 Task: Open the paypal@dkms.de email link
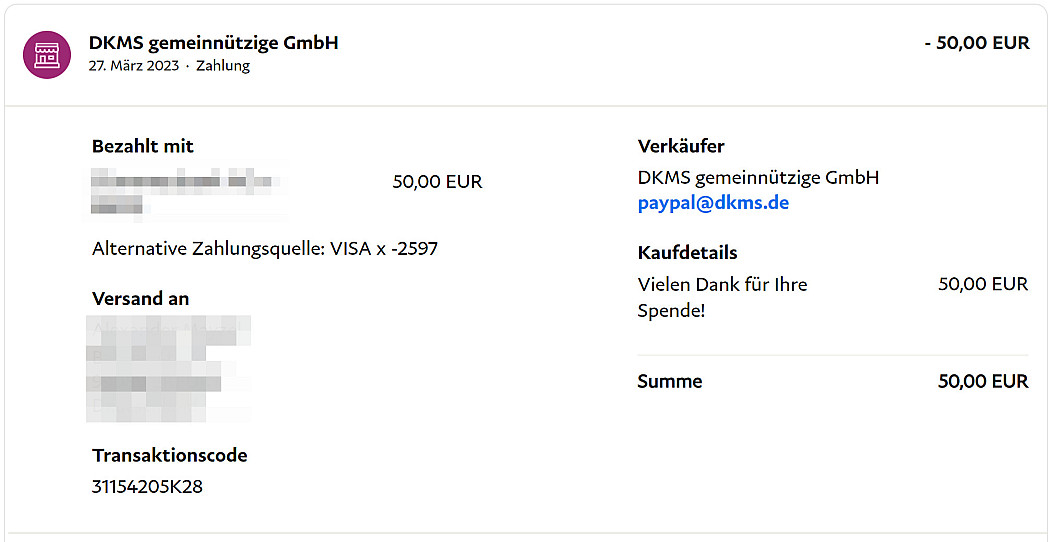[x=713, y=203]
